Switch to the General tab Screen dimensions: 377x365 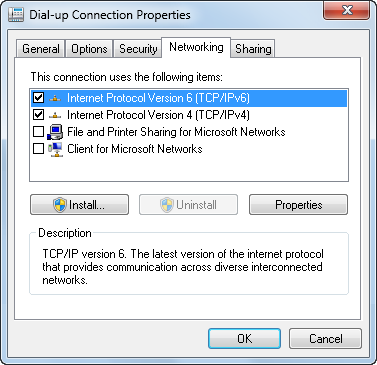pyautogui.click(x=41, y=49)
